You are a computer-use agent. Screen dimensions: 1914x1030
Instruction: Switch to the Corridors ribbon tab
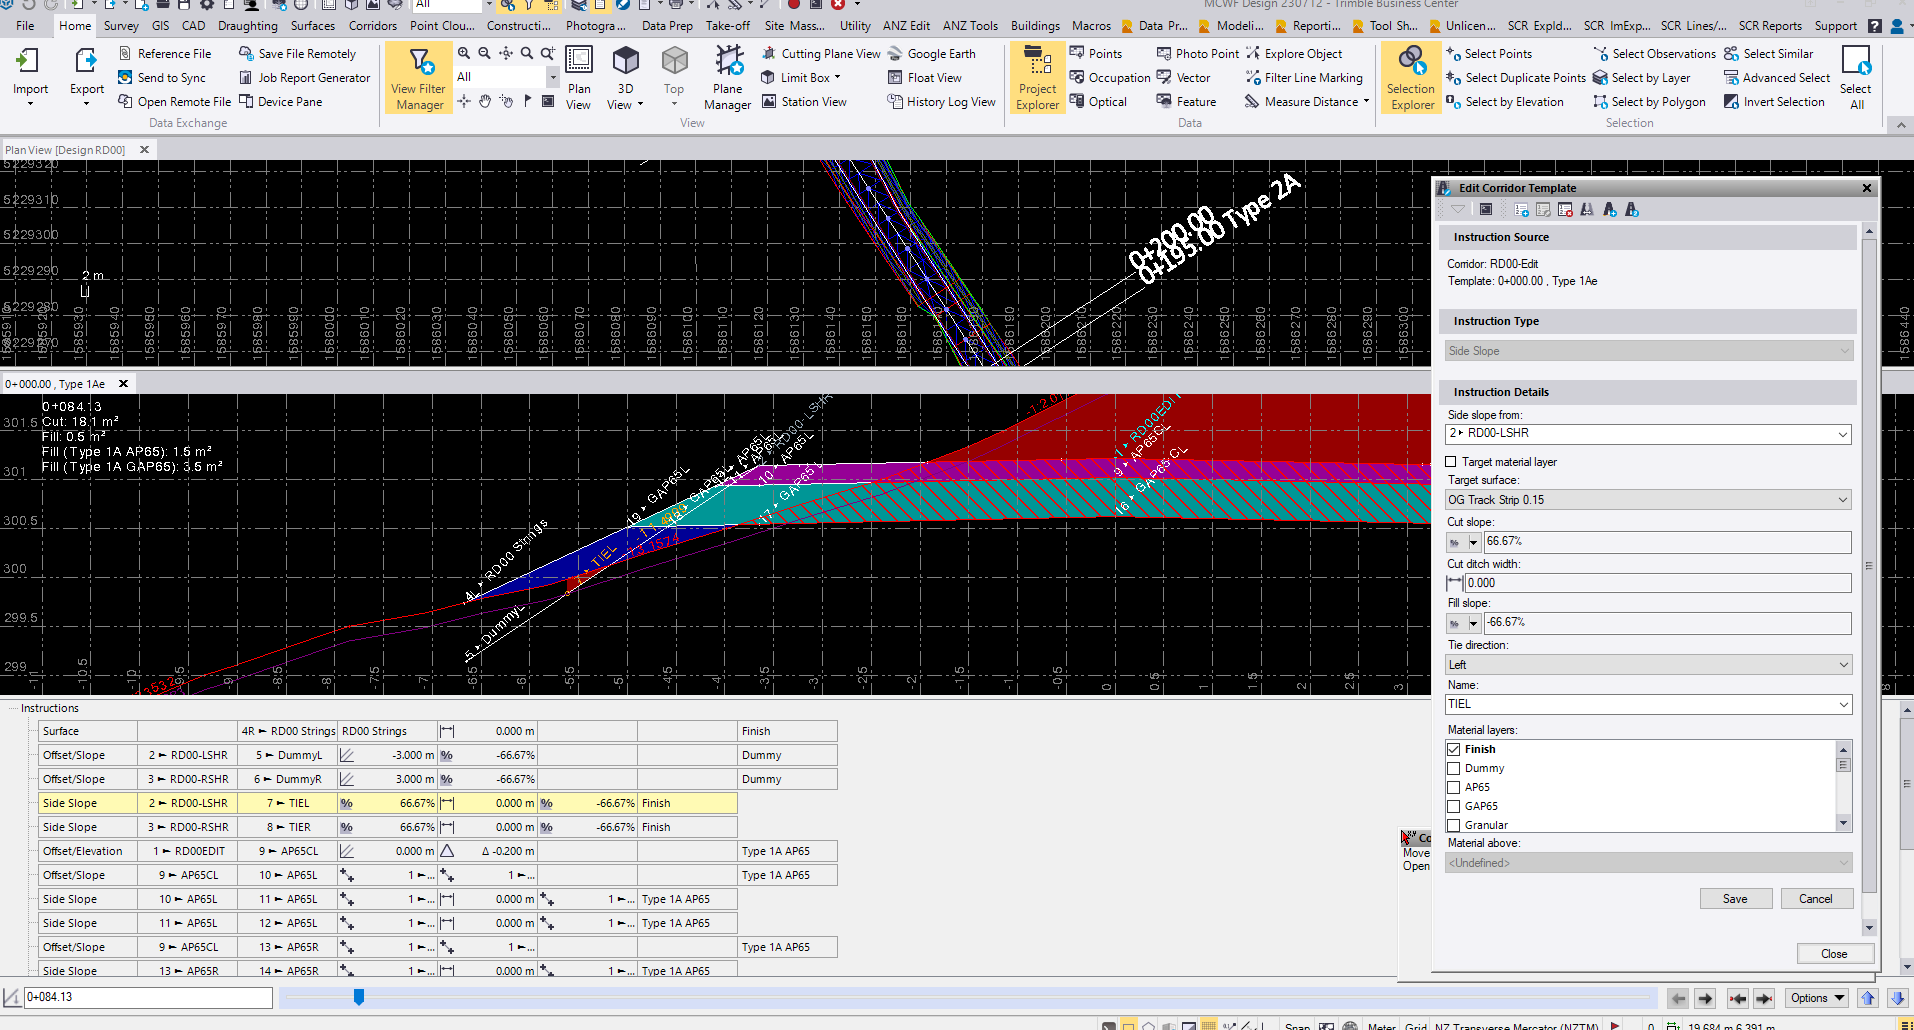(372, 26)
